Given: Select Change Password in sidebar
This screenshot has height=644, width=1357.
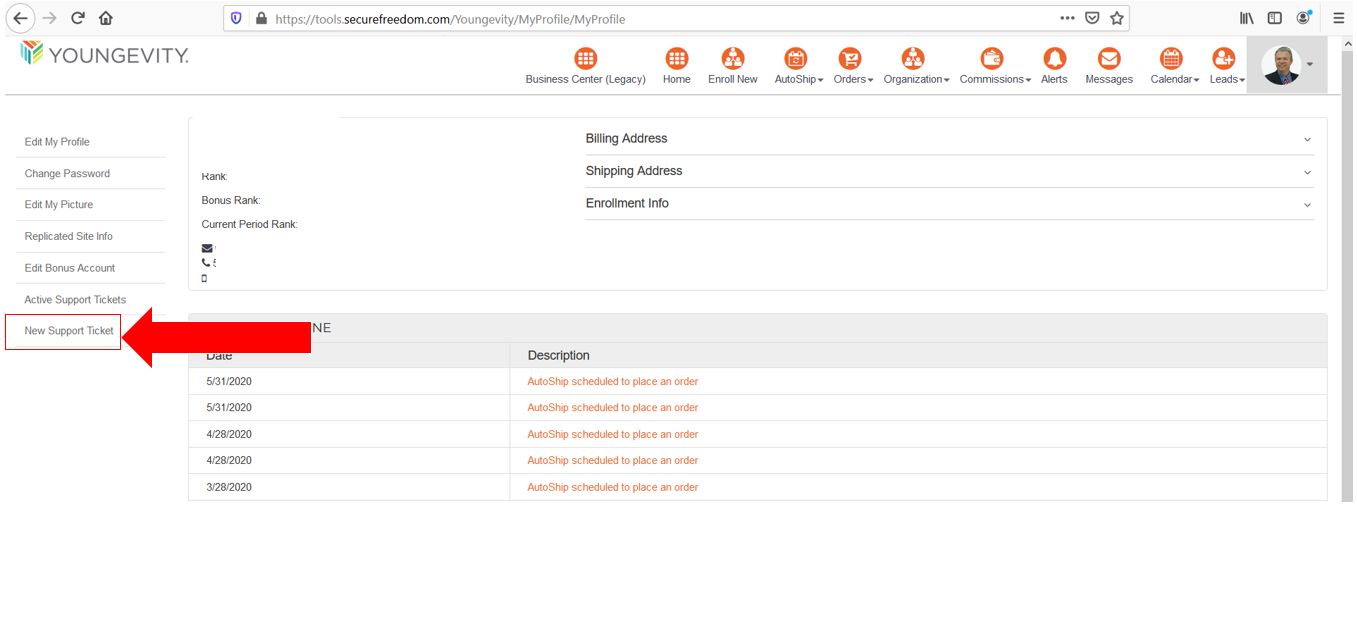Looking at the screenshot, I should [x=67, y=174].
